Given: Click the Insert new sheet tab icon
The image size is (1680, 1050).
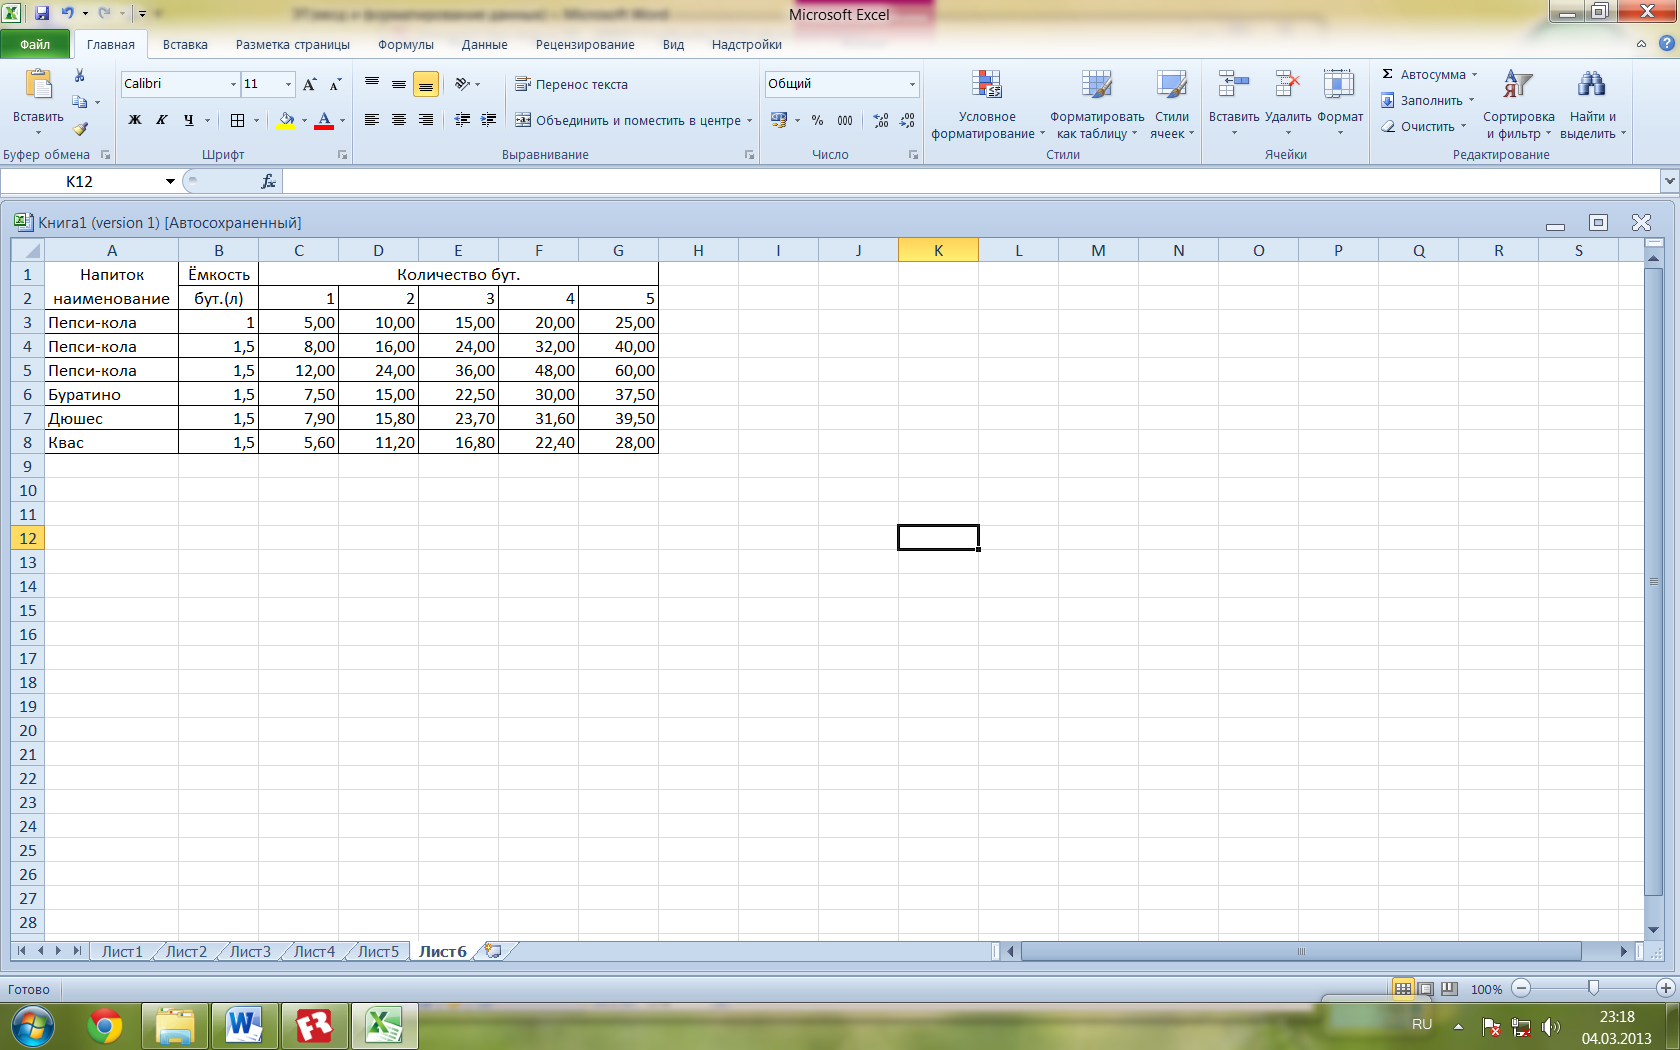Looking at the screenshot, I should pyautogui.click(x=493, y=951).
